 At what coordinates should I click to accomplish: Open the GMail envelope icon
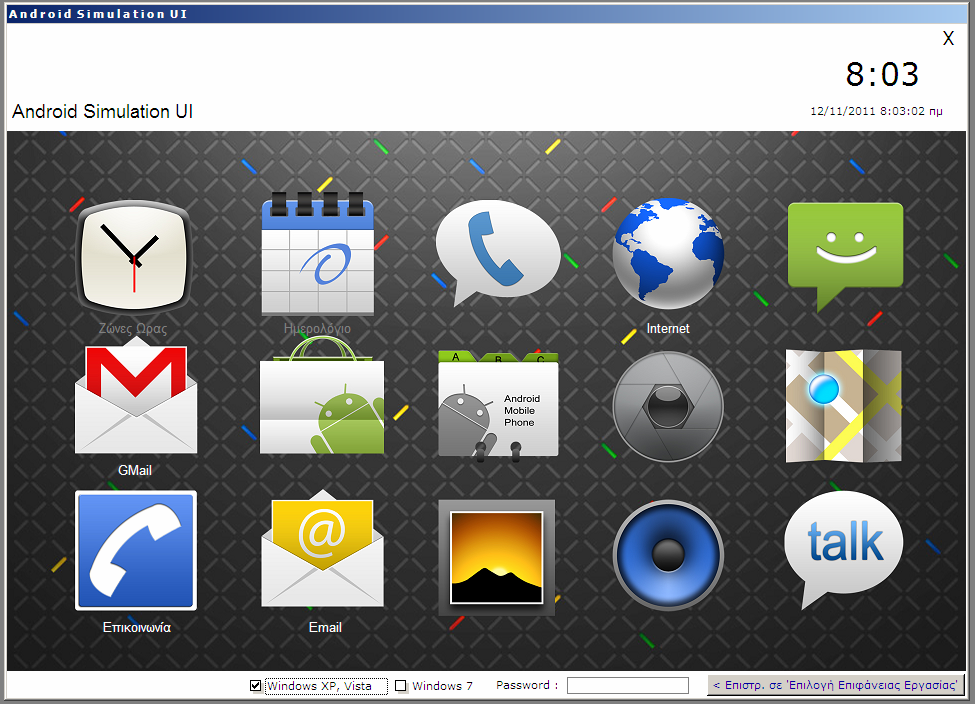[x=136, y=398]
